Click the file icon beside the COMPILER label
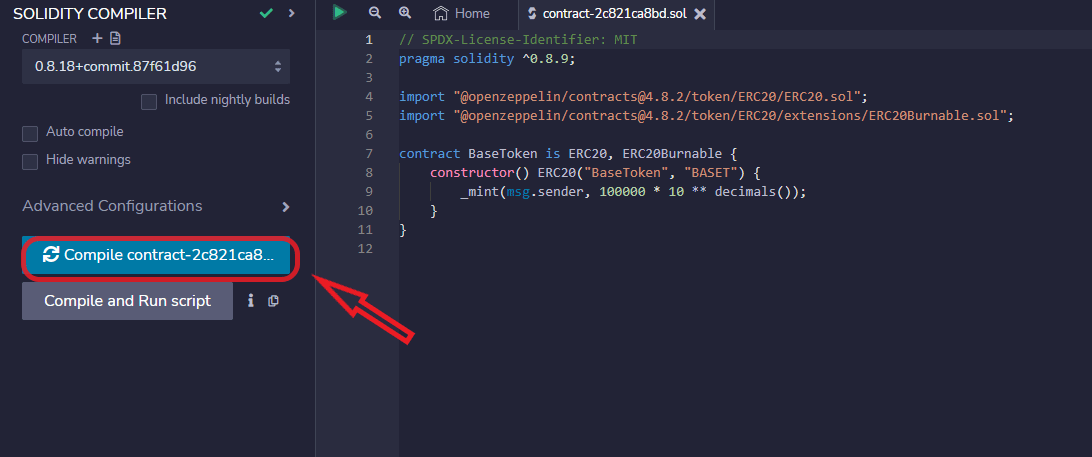 point(115,38)
